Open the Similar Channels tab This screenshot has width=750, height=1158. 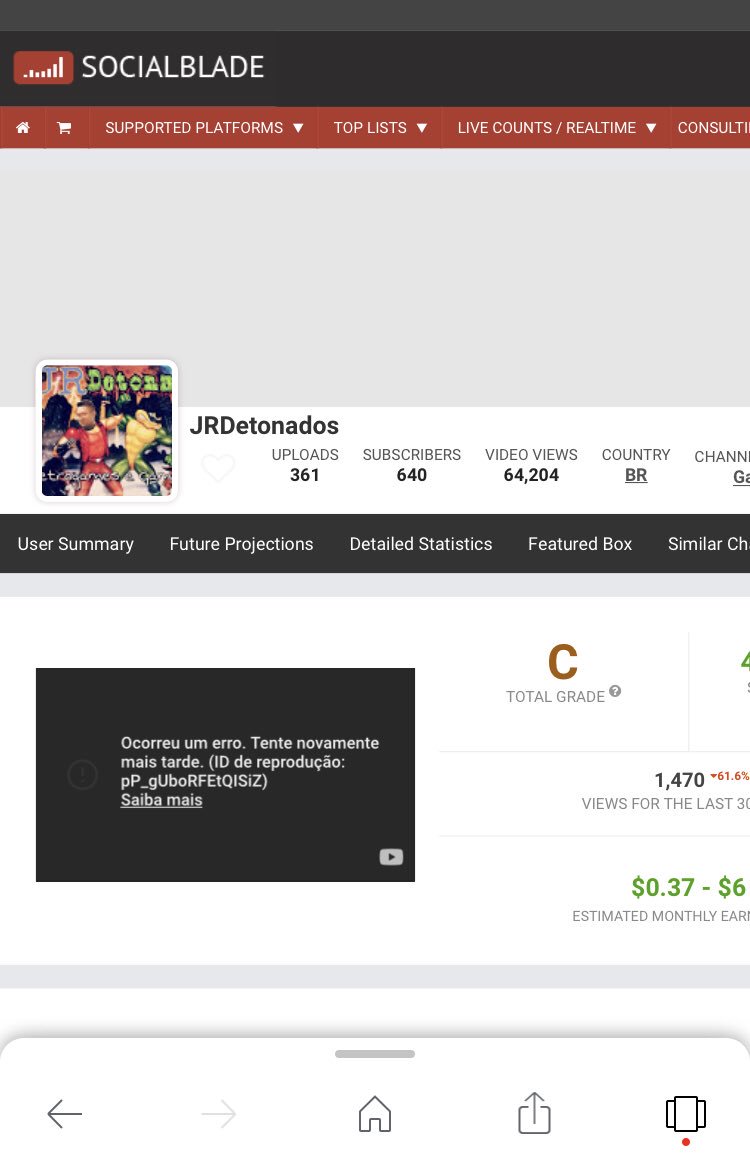[709, 544]
